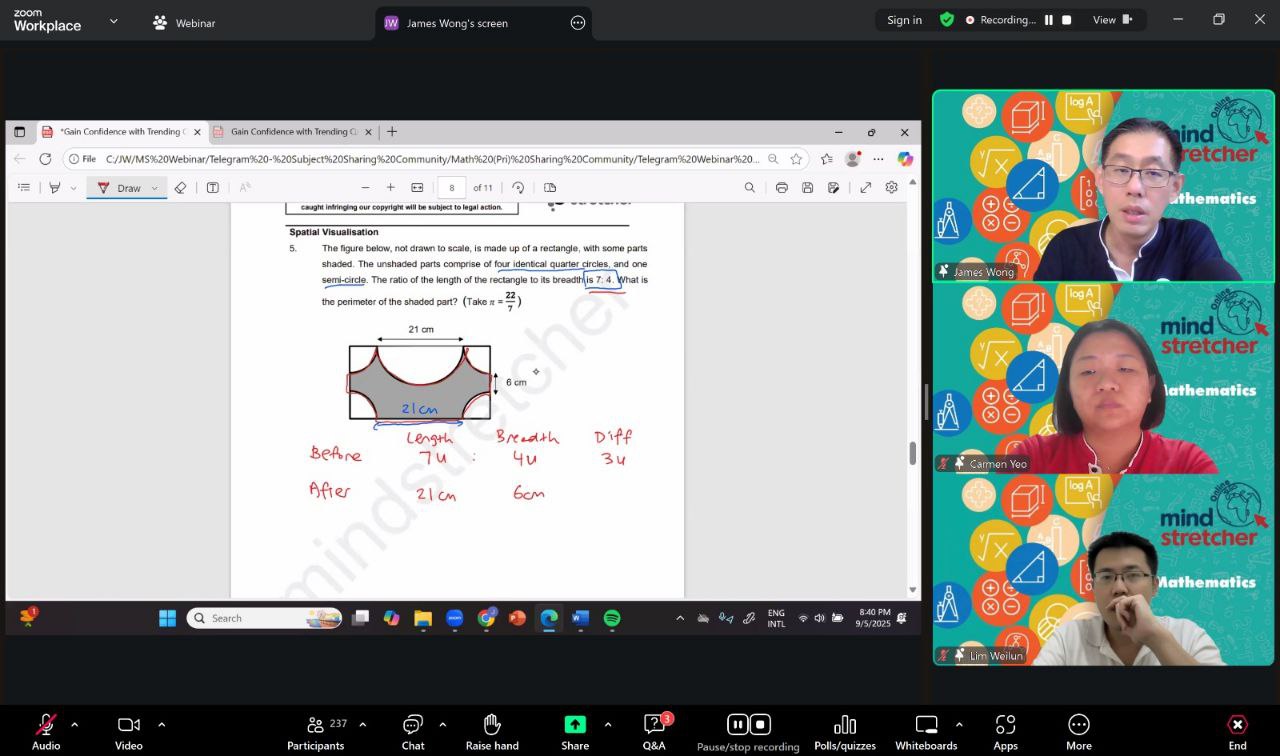Expand the Video options arrow
The height and width of the screenshot is (756, 1280).
coord(161,724)
